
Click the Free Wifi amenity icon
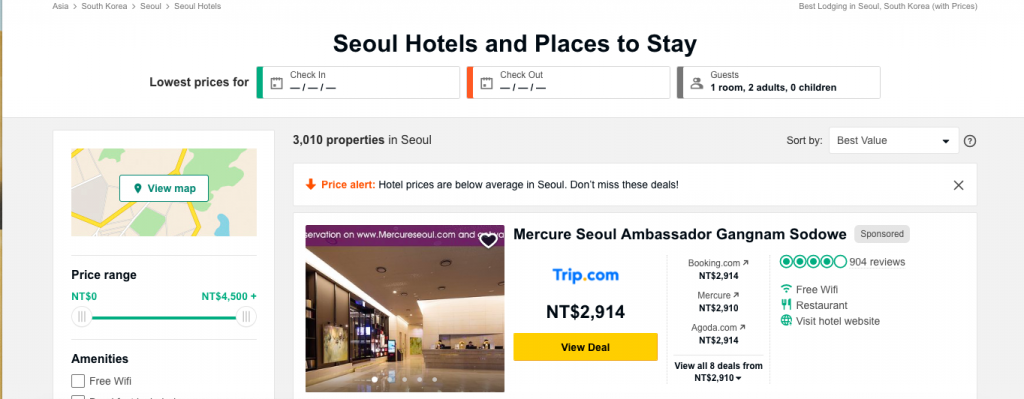click(786, 289)
